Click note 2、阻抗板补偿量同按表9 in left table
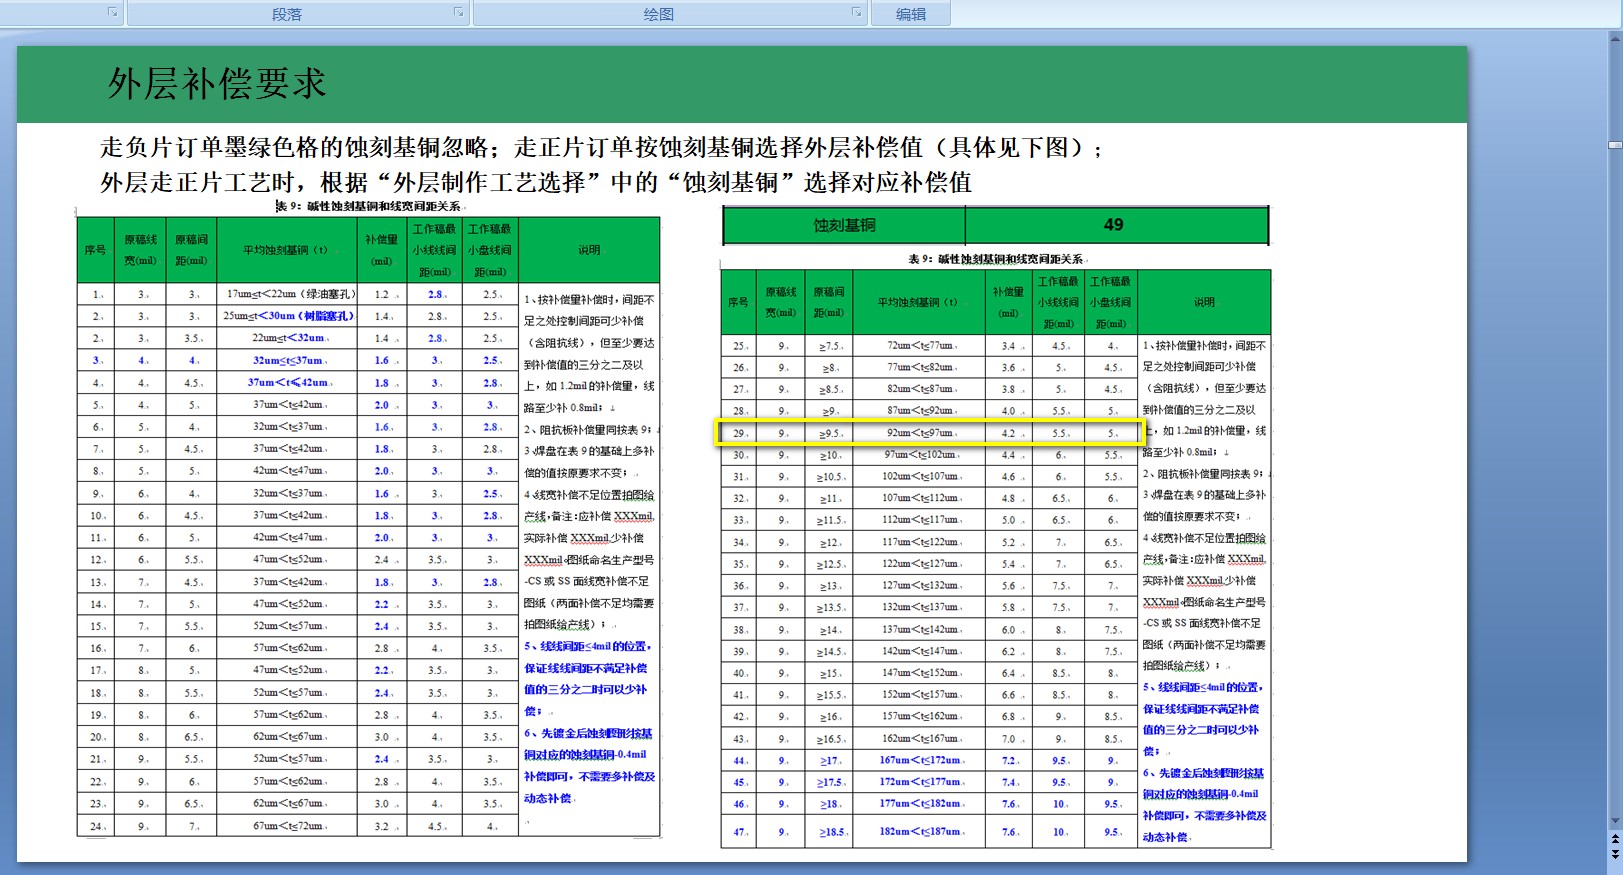 (x=588, y=430)
